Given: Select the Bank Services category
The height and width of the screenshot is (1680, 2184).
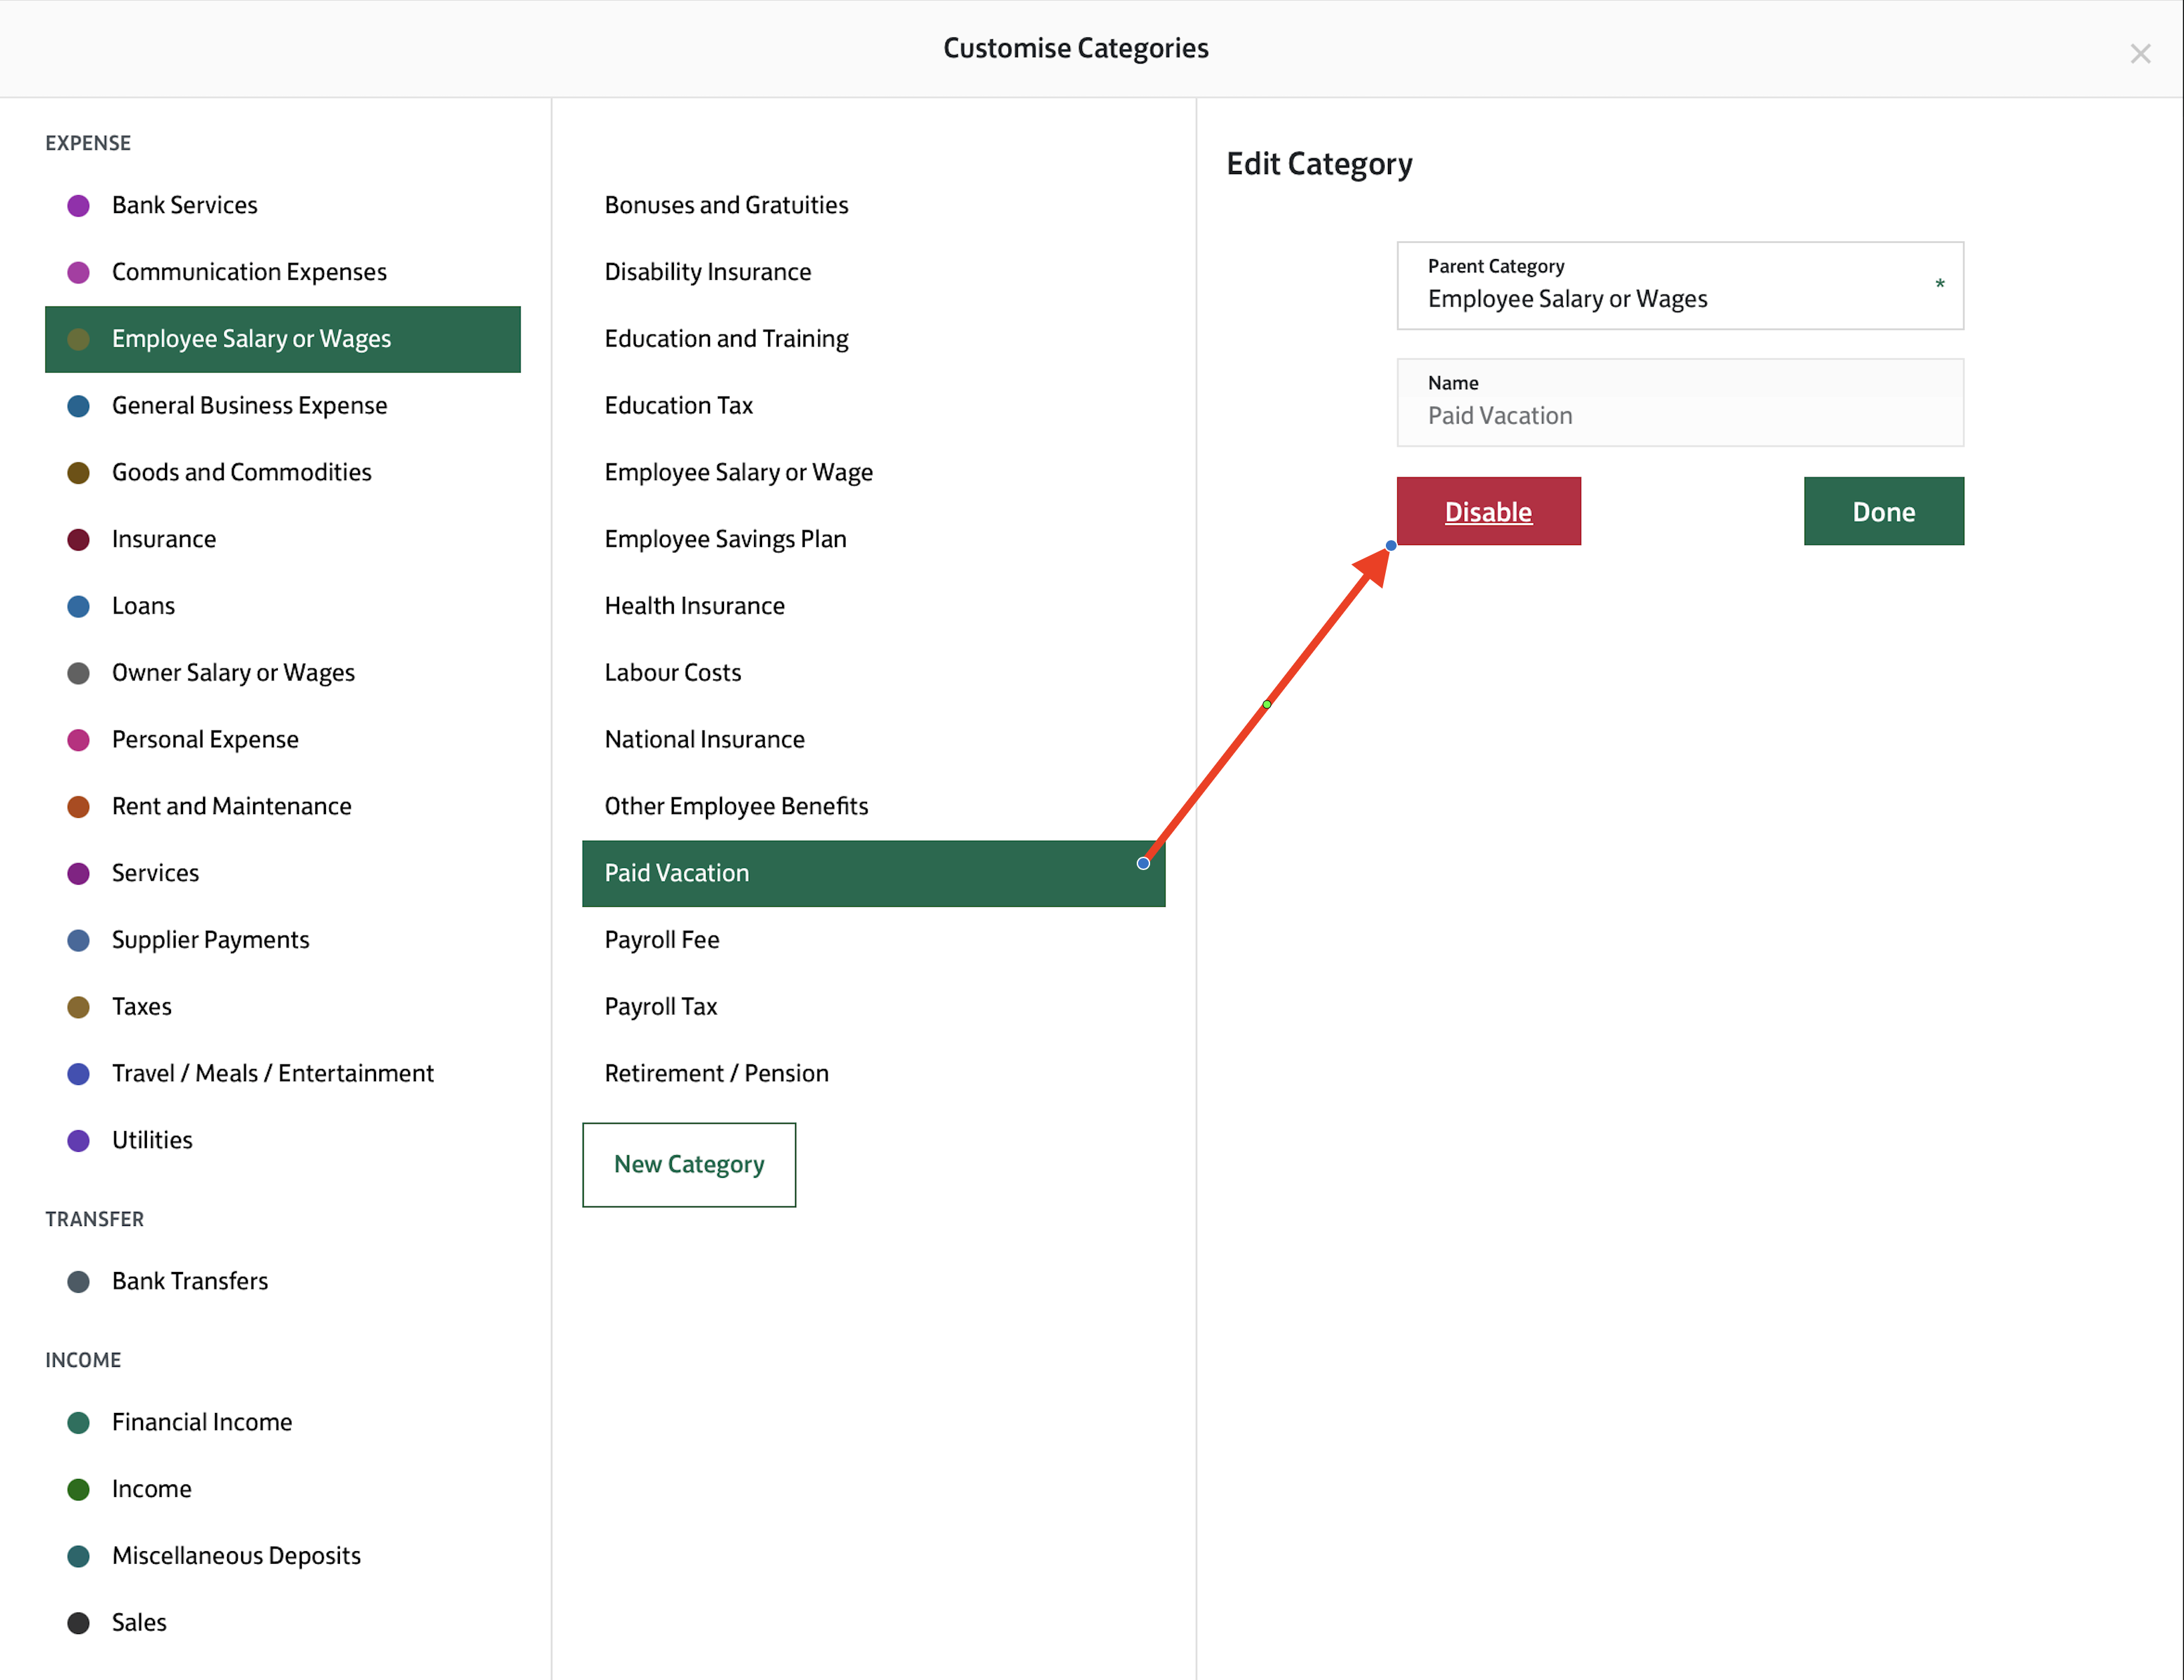Looking at the screenshot, I should pyautogui.click(x=283, y=205).
